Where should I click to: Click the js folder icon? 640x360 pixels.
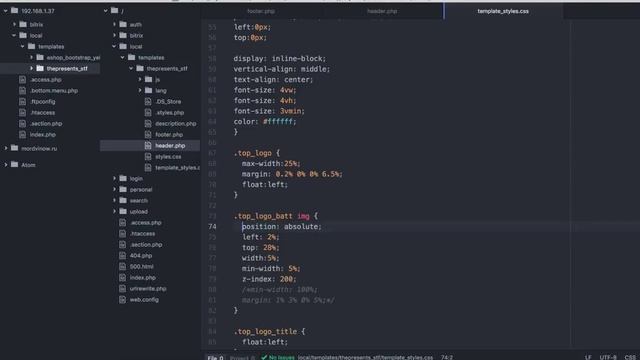point(149,80)
